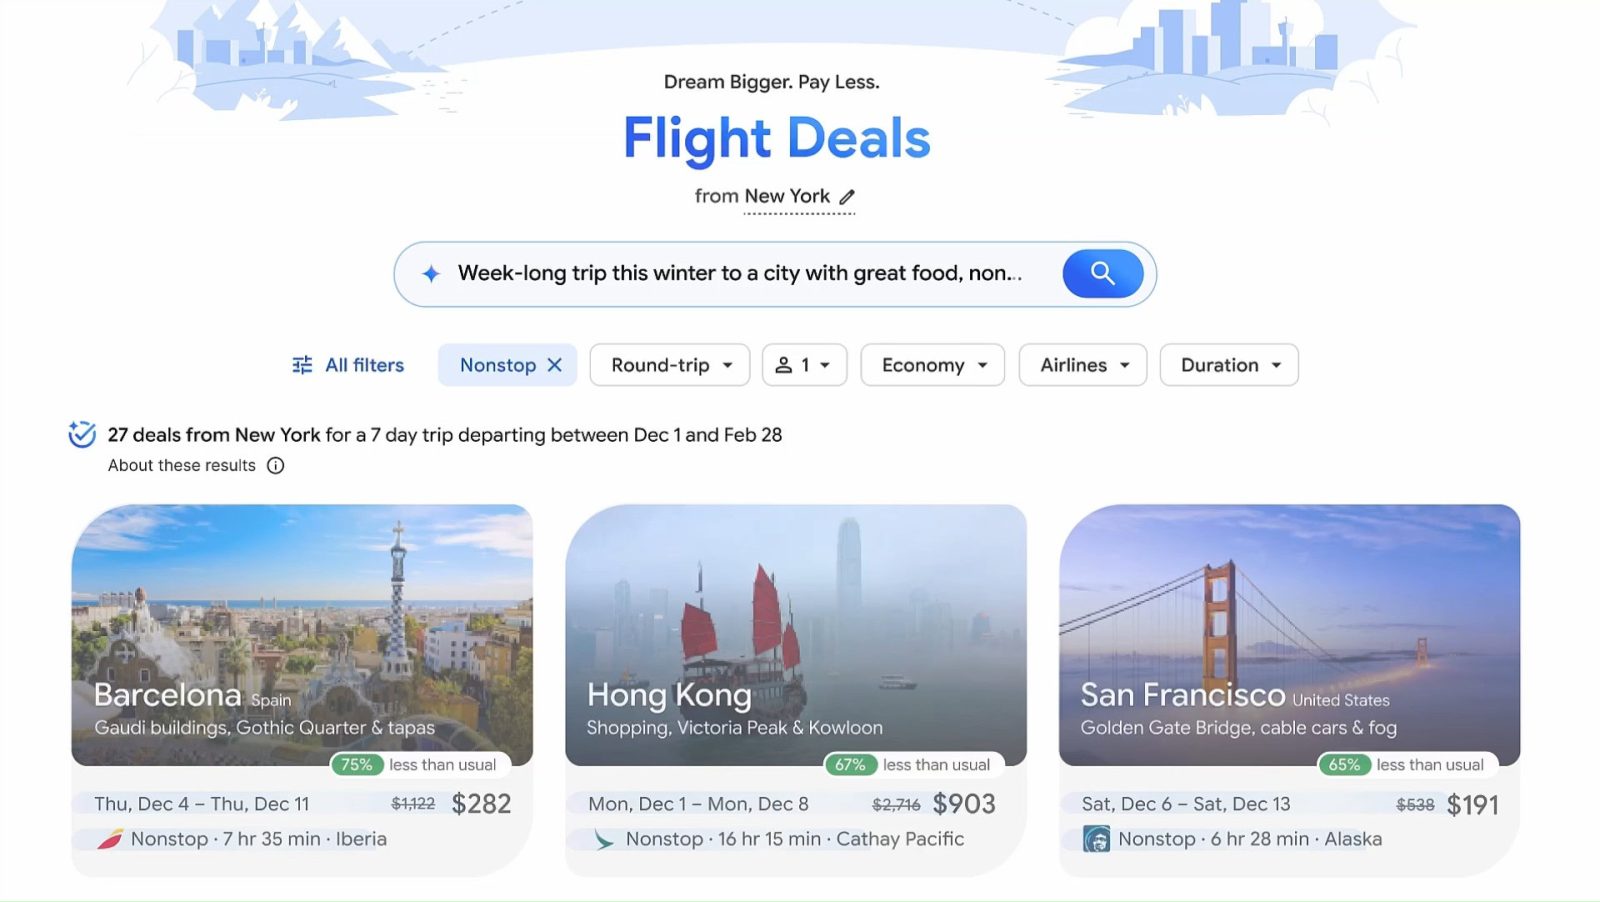The width and height of the screenshot is (1600, 902).
Task: Expand the Airlines filter dropdown
Action: [1083, 365]
